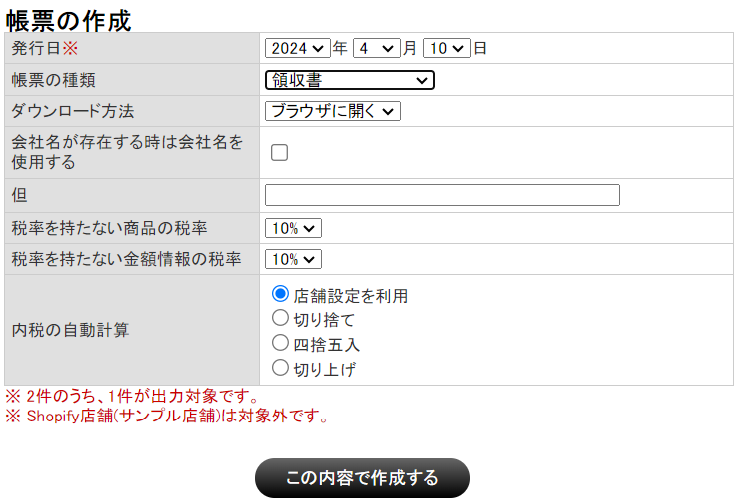This screenshot has width=742, height=504.
Task: Select the 切り捨て radio button
Action: point(281,319)
